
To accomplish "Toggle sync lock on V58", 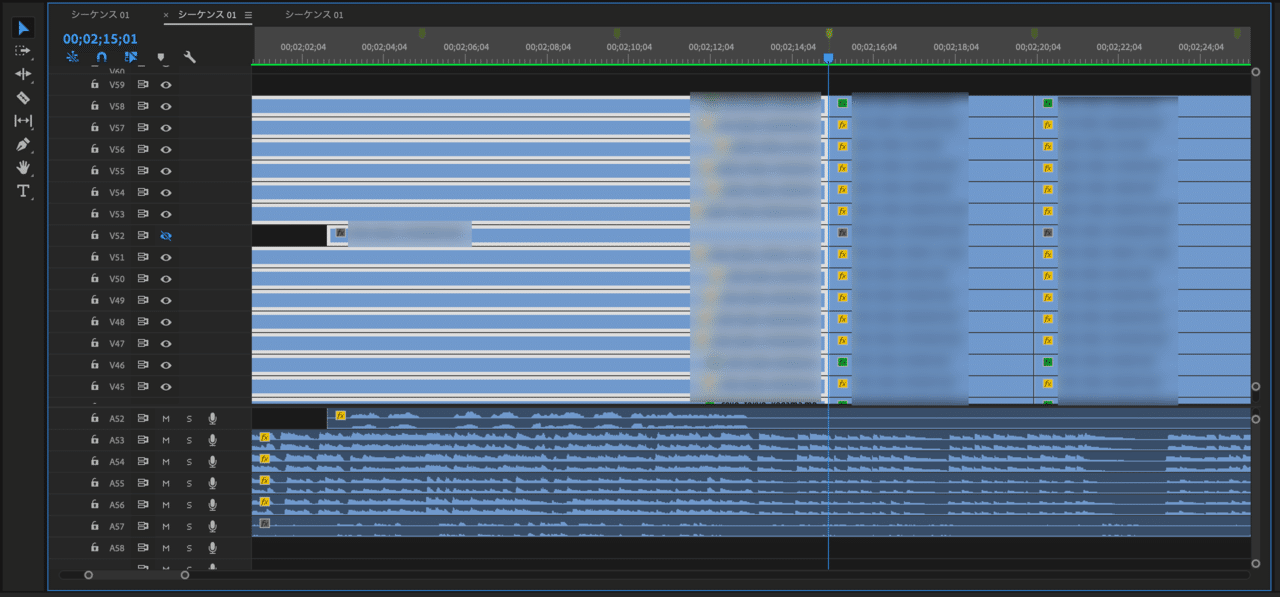I will [143, 106].
